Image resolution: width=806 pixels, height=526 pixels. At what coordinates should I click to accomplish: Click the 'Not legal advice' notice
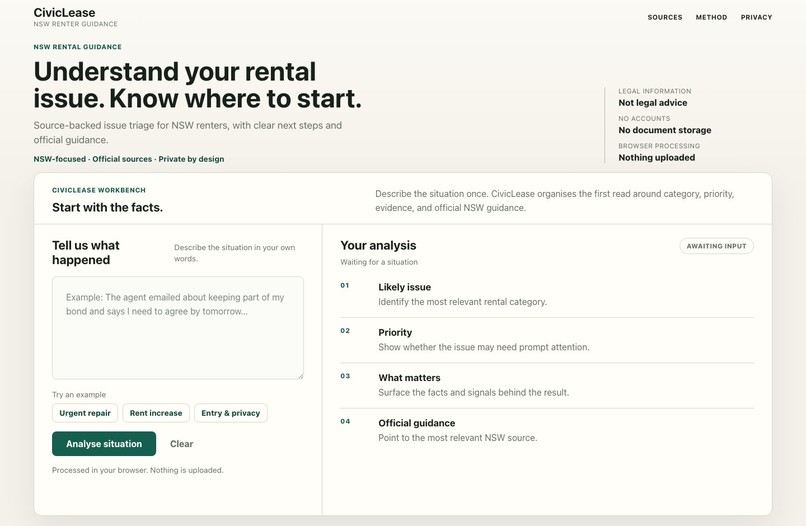click(x=652, y=103)
